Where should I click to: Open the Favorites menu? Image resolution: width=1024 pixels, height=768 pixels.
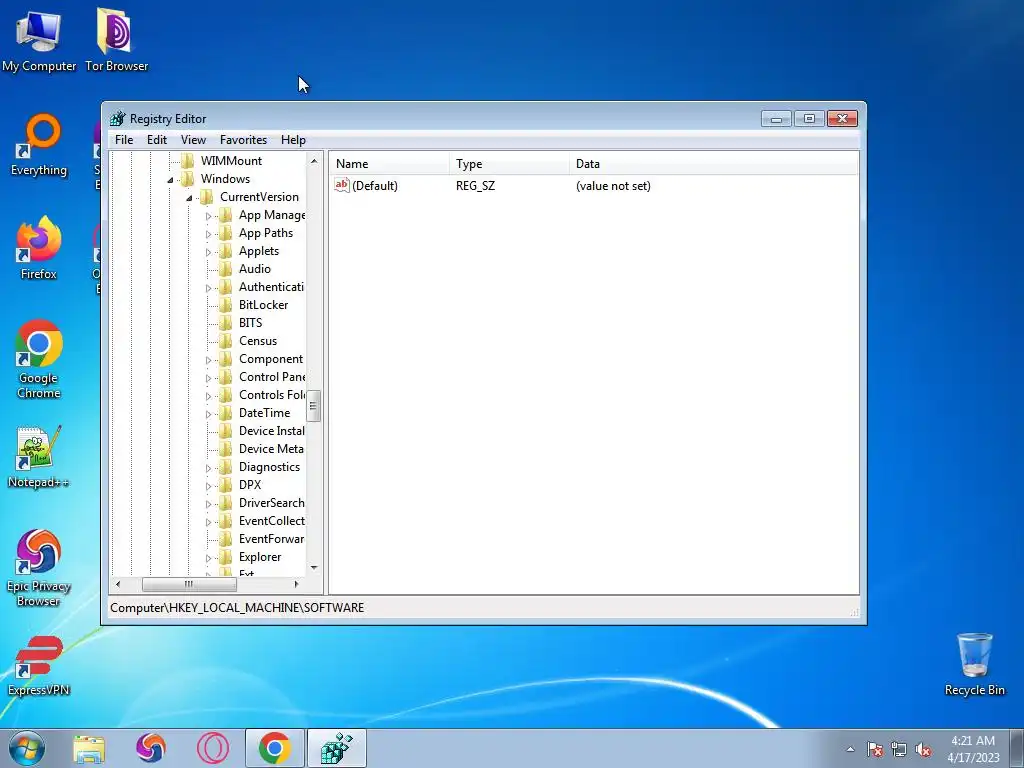(244, 140)
